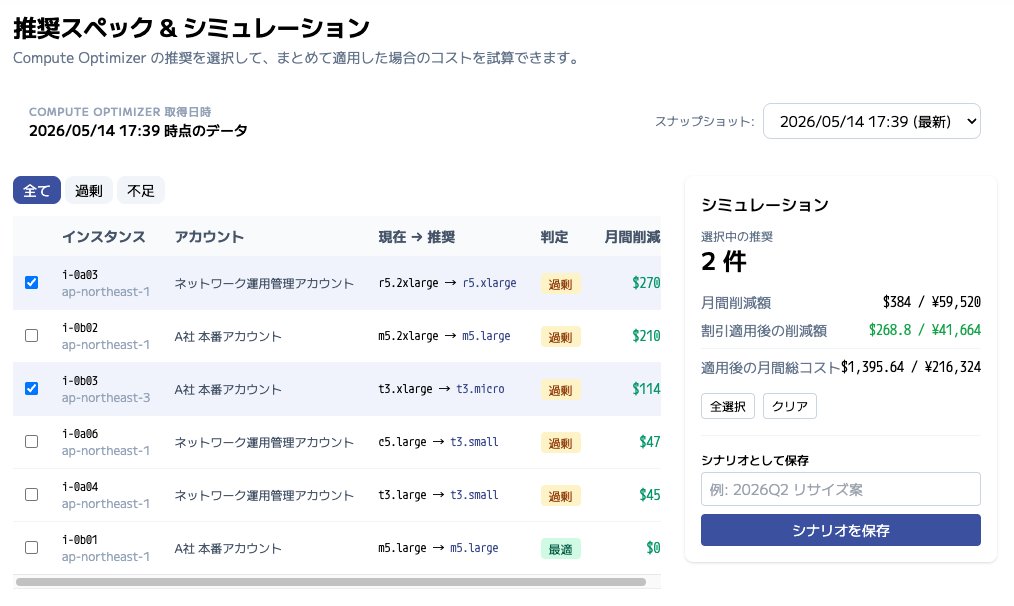Click the 判定 column header
The width and height of the screenshot is (1014, 606).
pos(554,237)
